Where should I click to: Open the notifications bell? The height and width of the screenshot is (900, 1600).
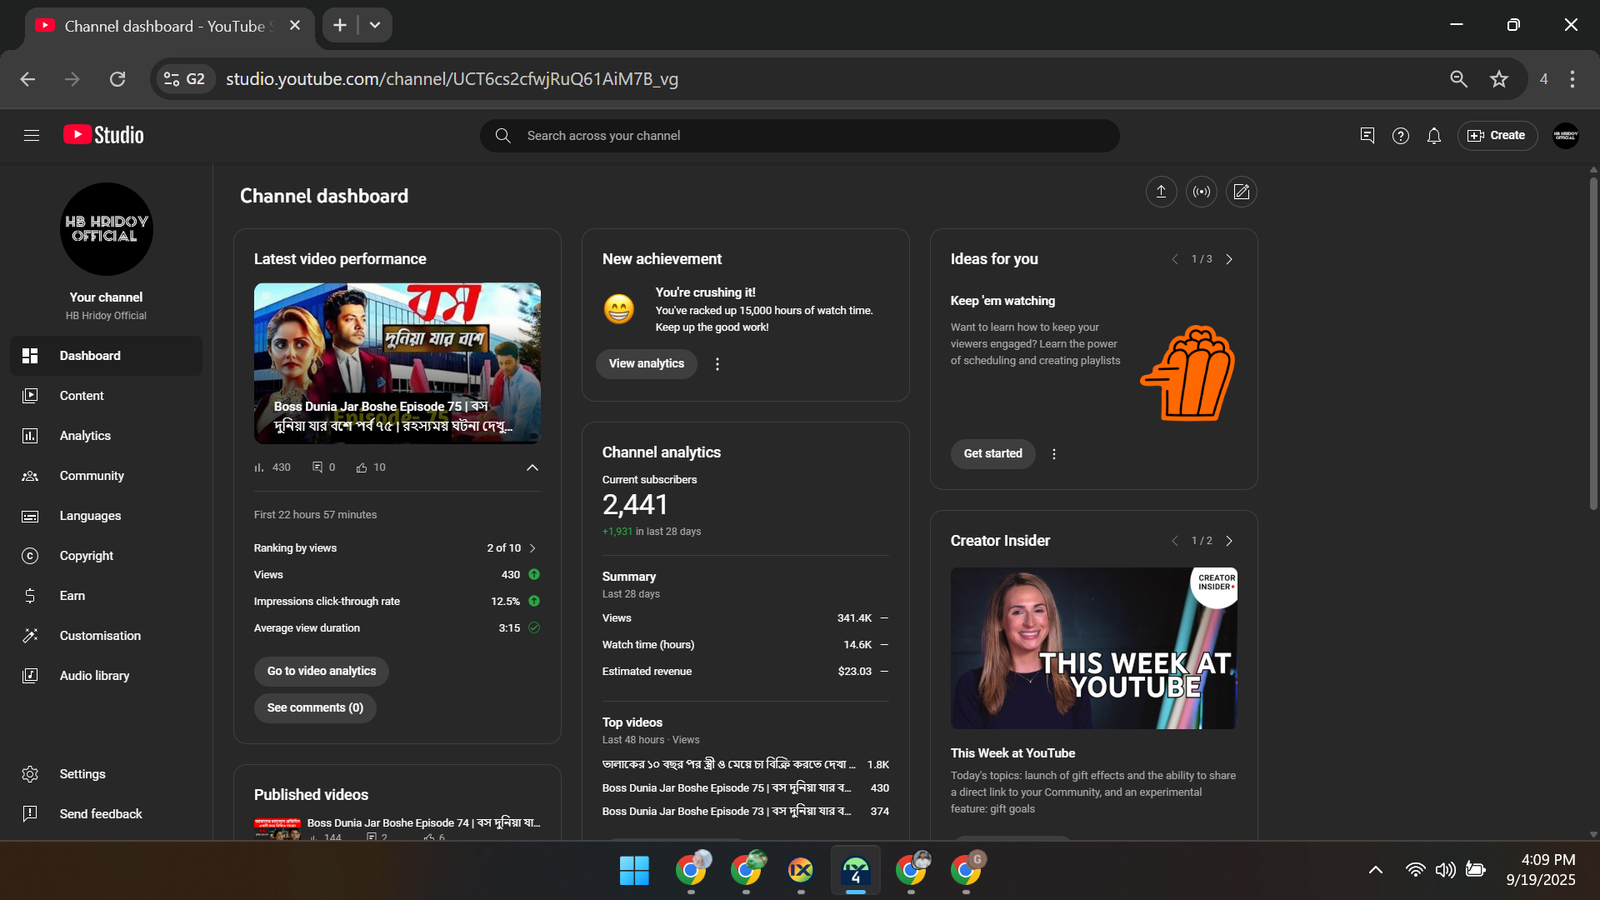coord(1434,136)
